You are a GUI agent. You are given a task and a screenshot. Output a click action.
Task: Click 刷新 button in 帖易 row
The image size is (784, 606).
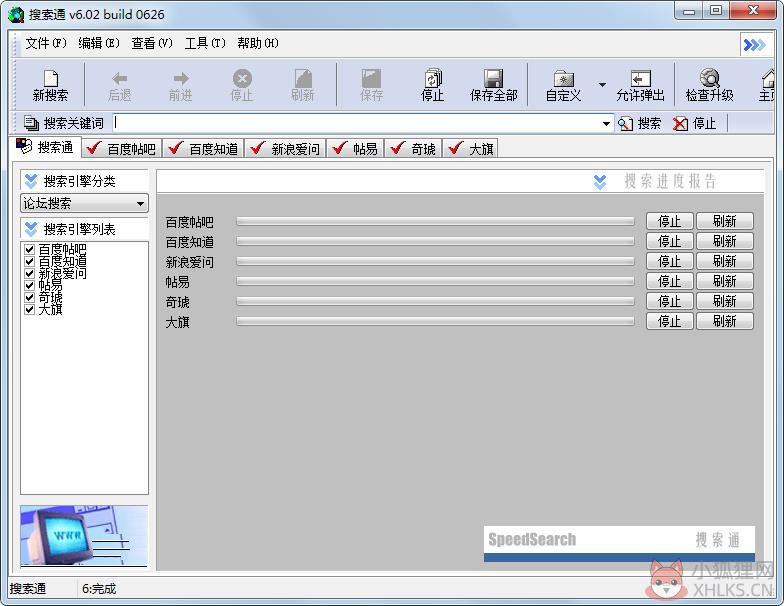click(724, 281)
